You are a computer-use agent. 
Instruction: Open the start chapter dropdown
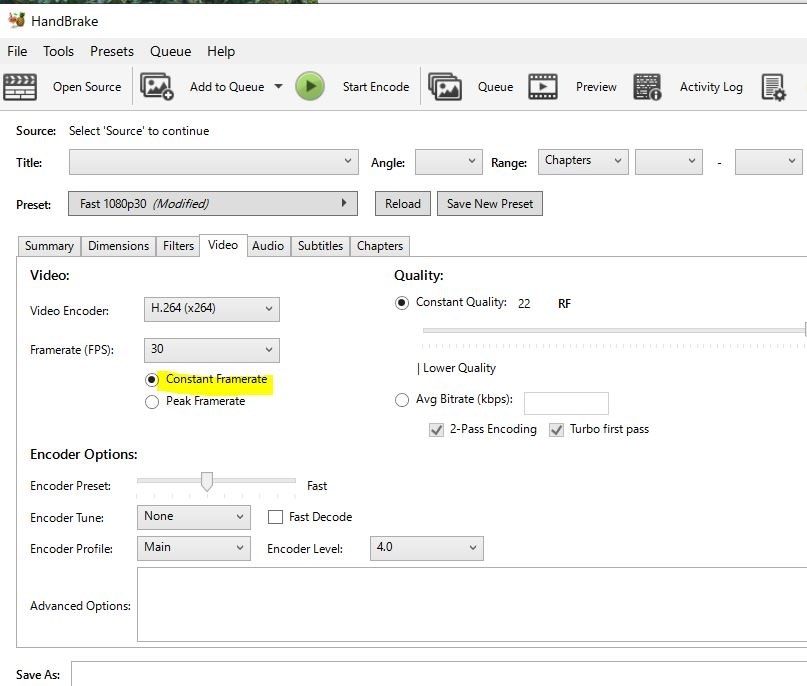(669, 162)
